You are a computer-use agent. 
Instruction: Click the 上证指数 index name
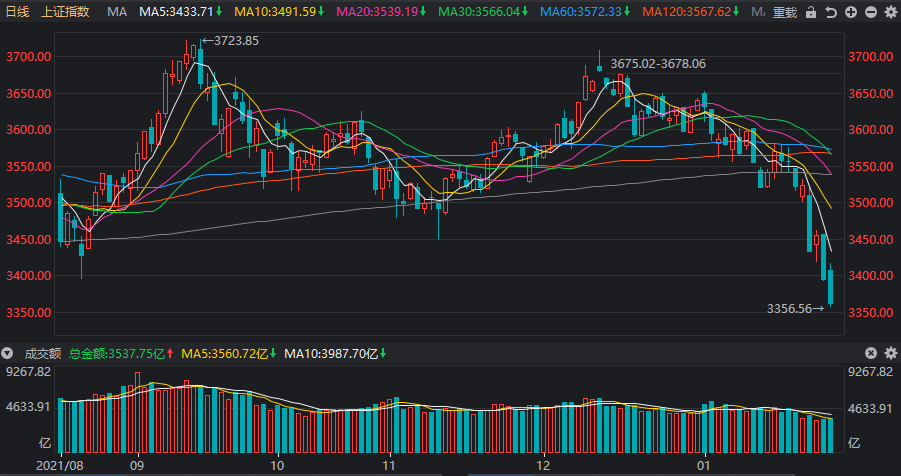(x=66, y=11)
